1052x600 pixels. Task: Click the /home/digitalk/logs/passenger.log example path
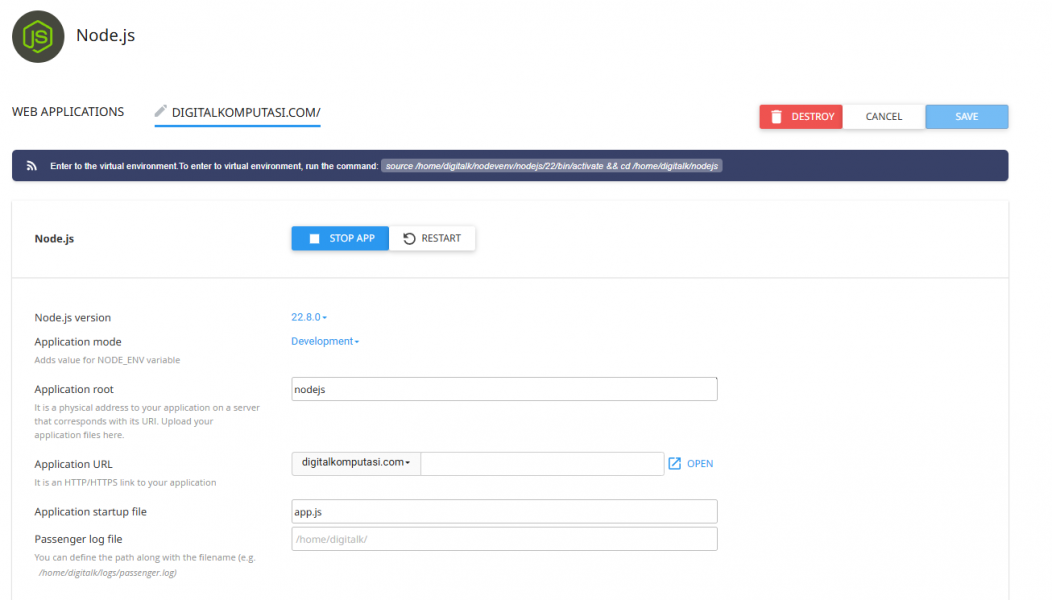pos(107,572)
